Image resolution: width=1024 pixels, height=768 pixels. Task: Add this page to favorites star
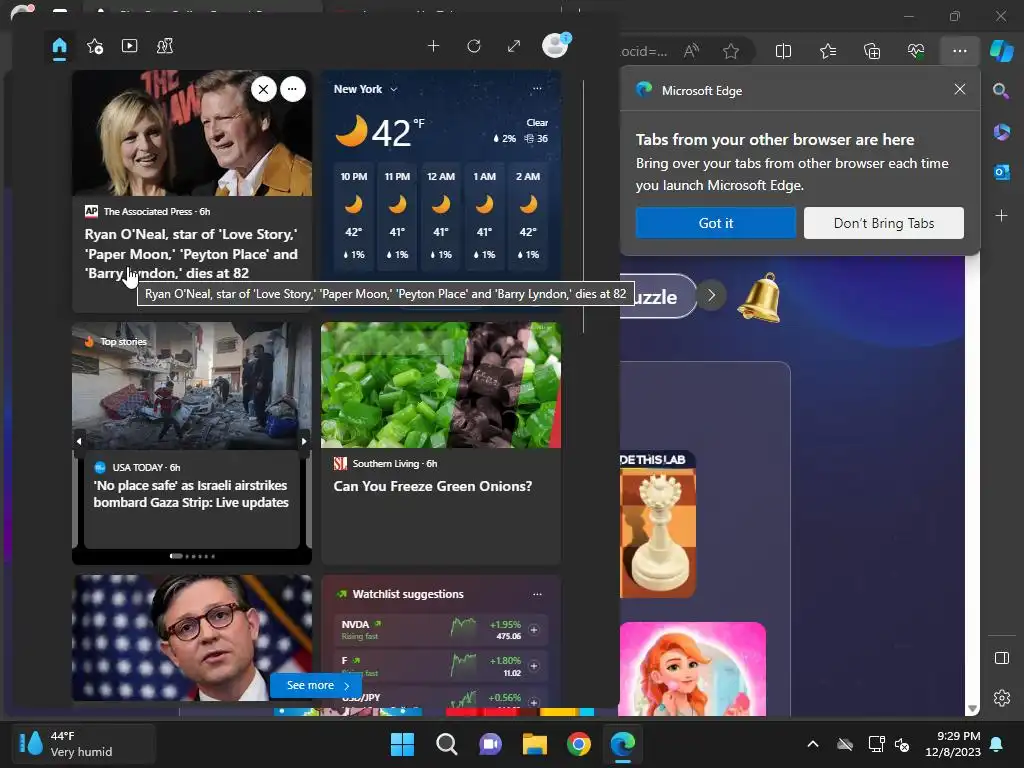click(731, 51)
